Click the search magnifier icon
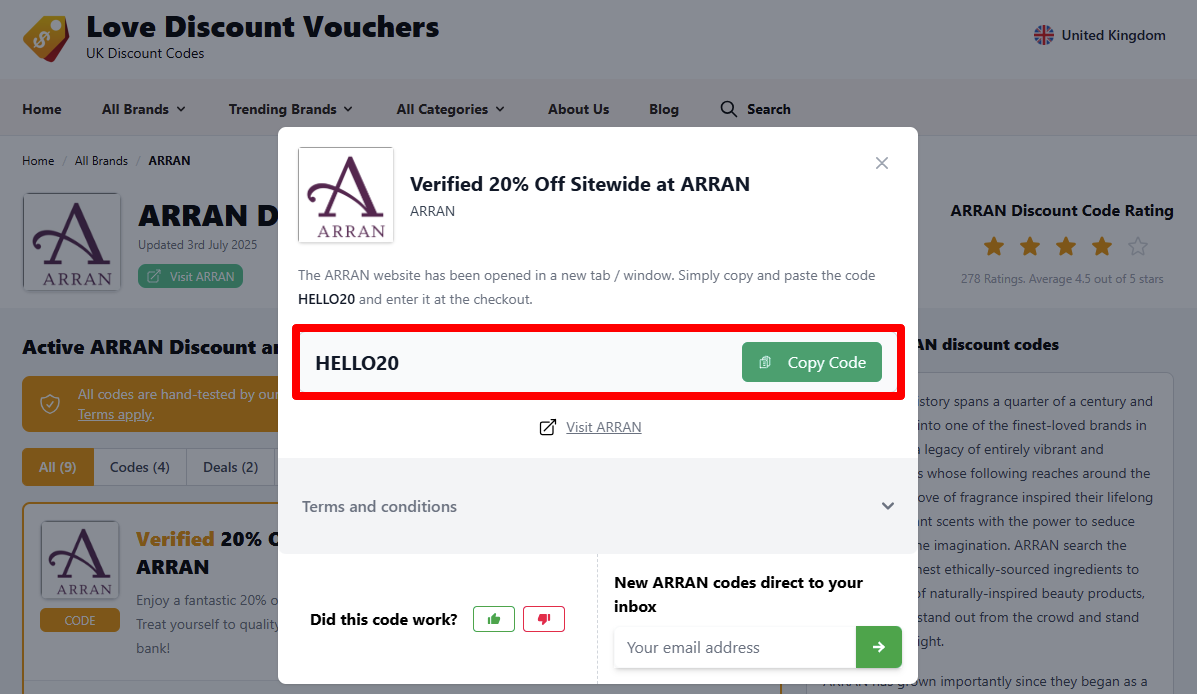 tap(728, 109)
